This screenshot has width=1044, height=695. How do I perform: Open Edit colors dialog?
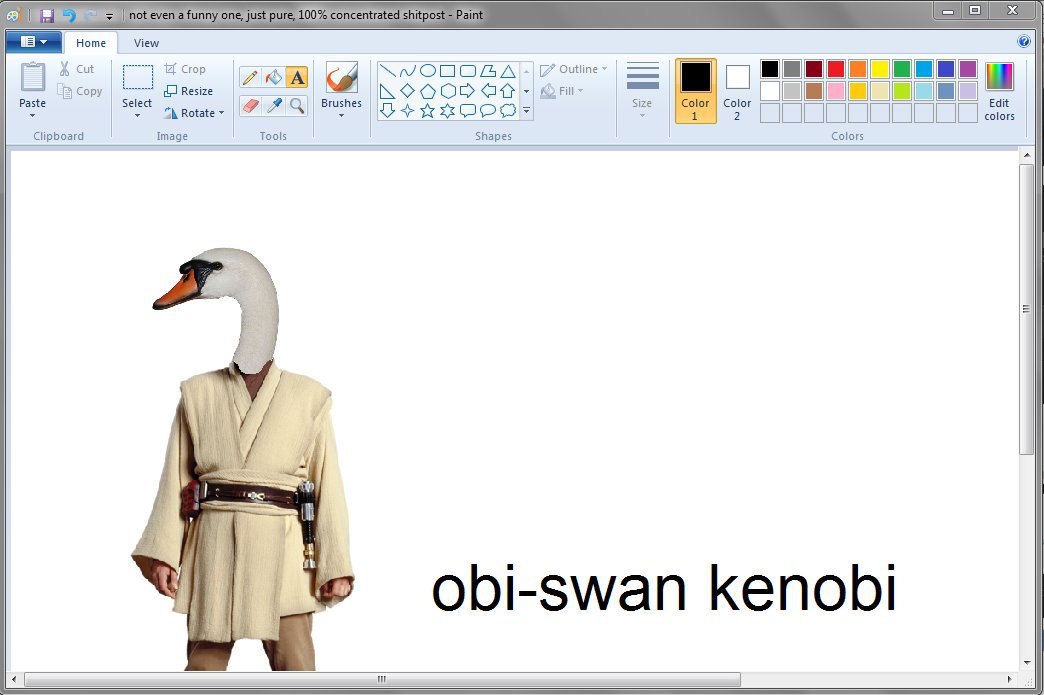(x=999, y=91)
